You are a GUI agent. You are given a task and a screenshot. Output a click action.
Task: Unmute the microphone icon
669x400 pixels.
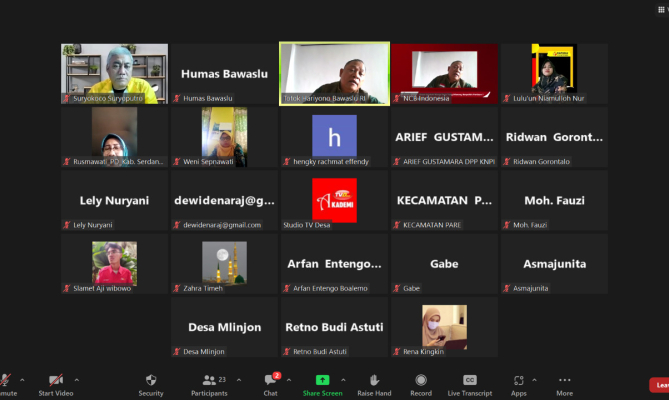pyautogui.click(x=5, y=381)
